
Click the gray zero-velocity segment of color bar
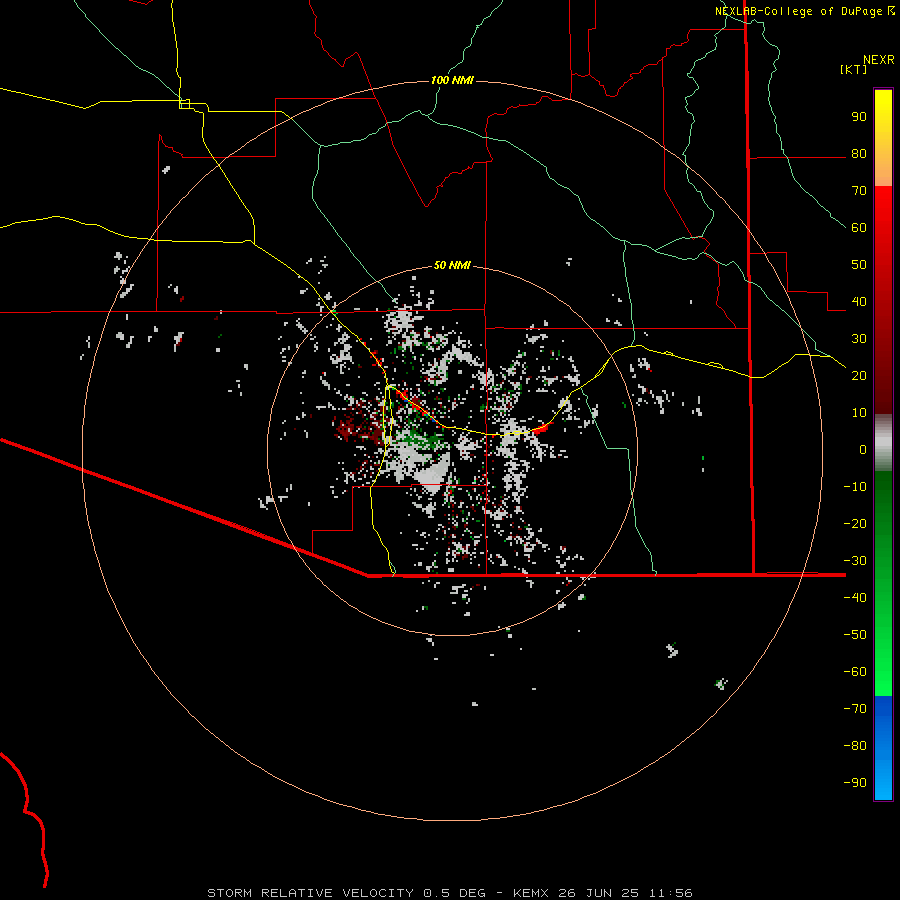(883, 443)
